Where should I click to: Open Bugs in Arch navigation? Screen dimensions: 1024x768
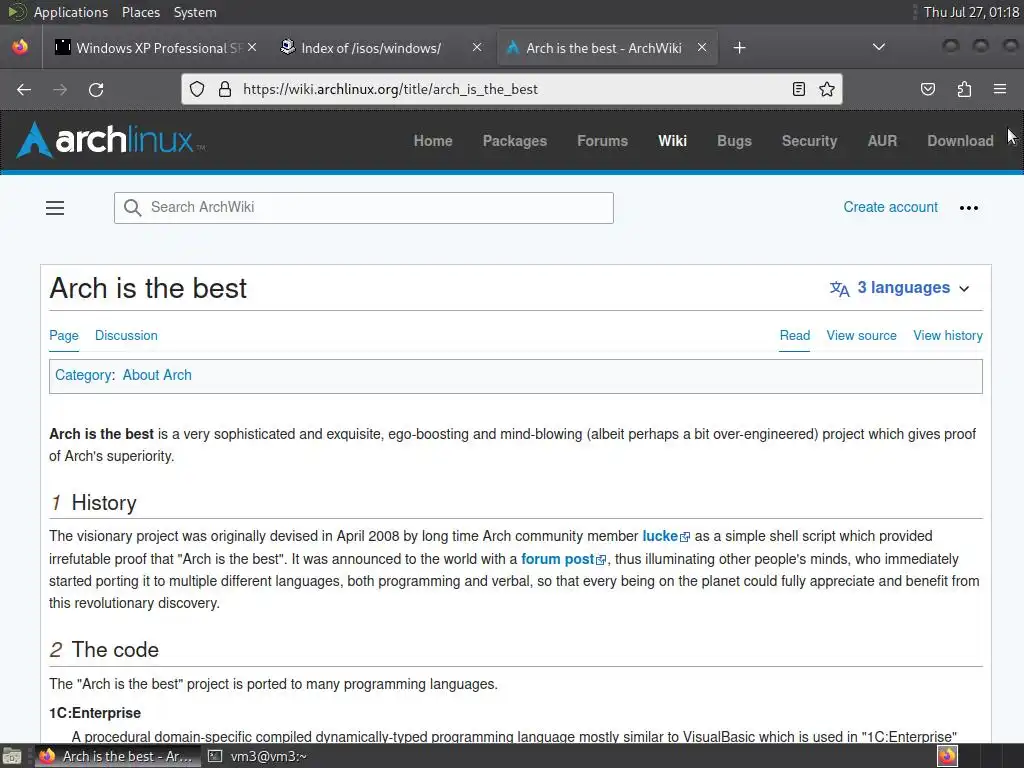tap(734, 141)
